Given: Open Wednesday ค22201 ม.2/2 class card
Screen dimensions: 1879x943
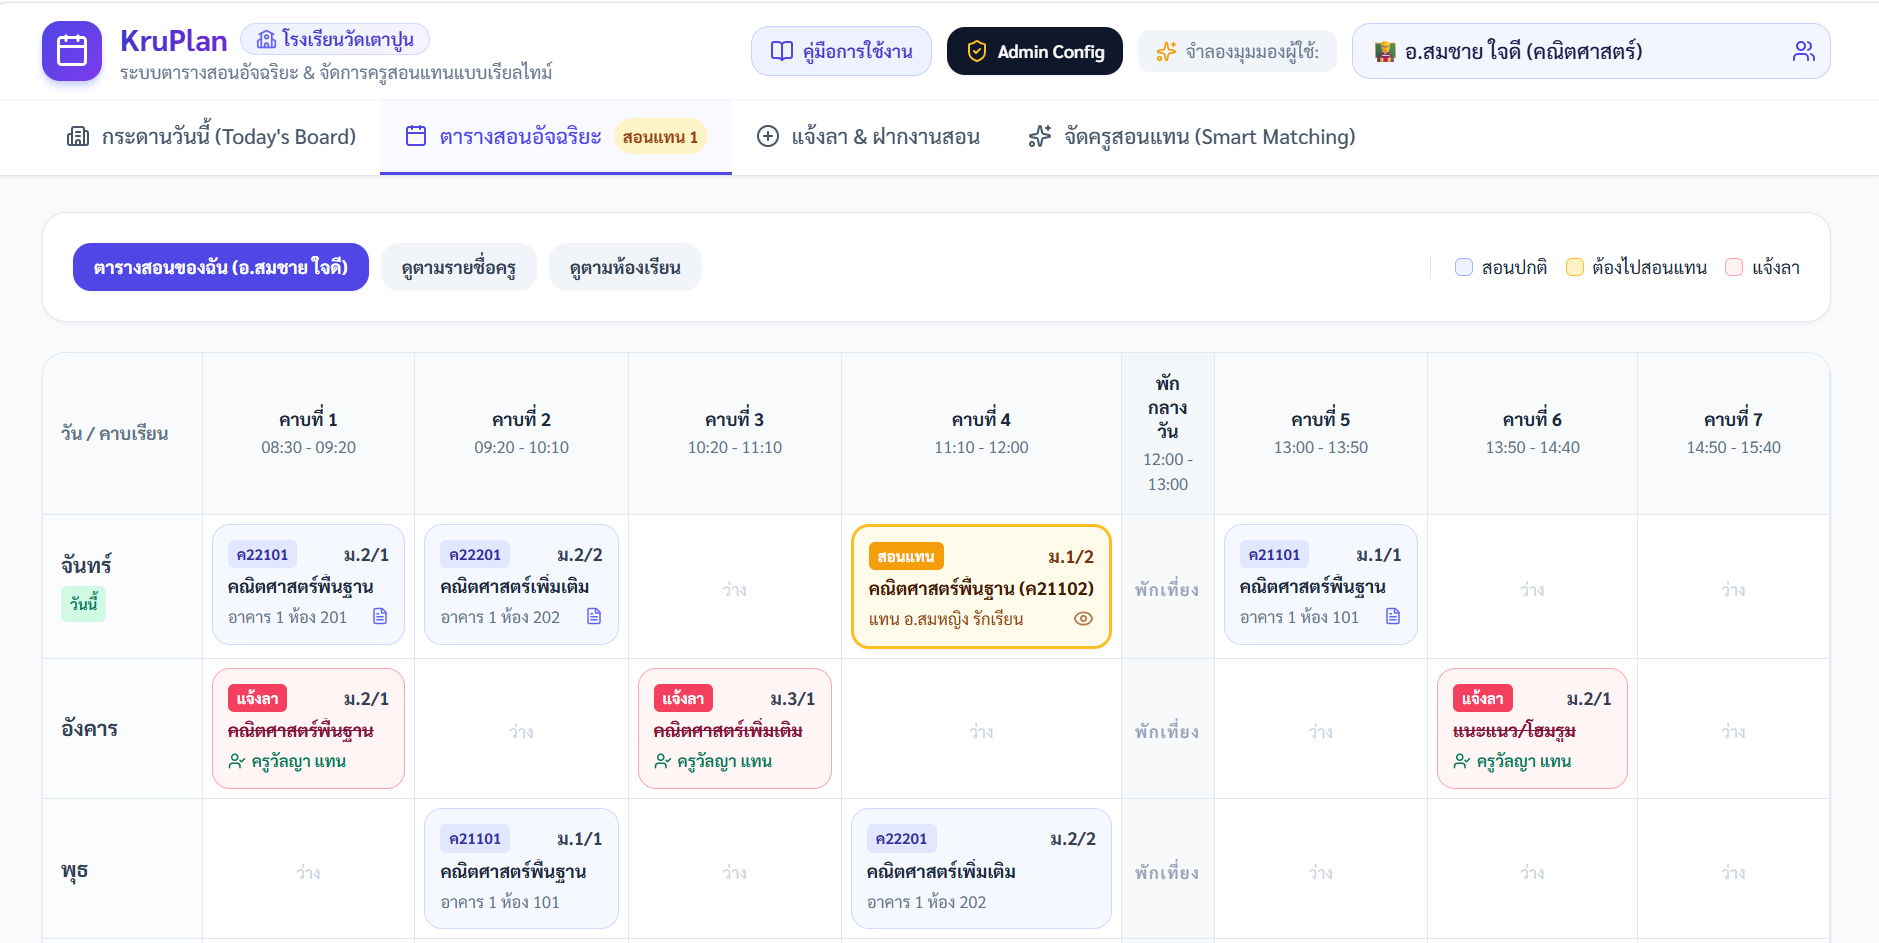Looking at the screenshot, I should tap(981, 868).
